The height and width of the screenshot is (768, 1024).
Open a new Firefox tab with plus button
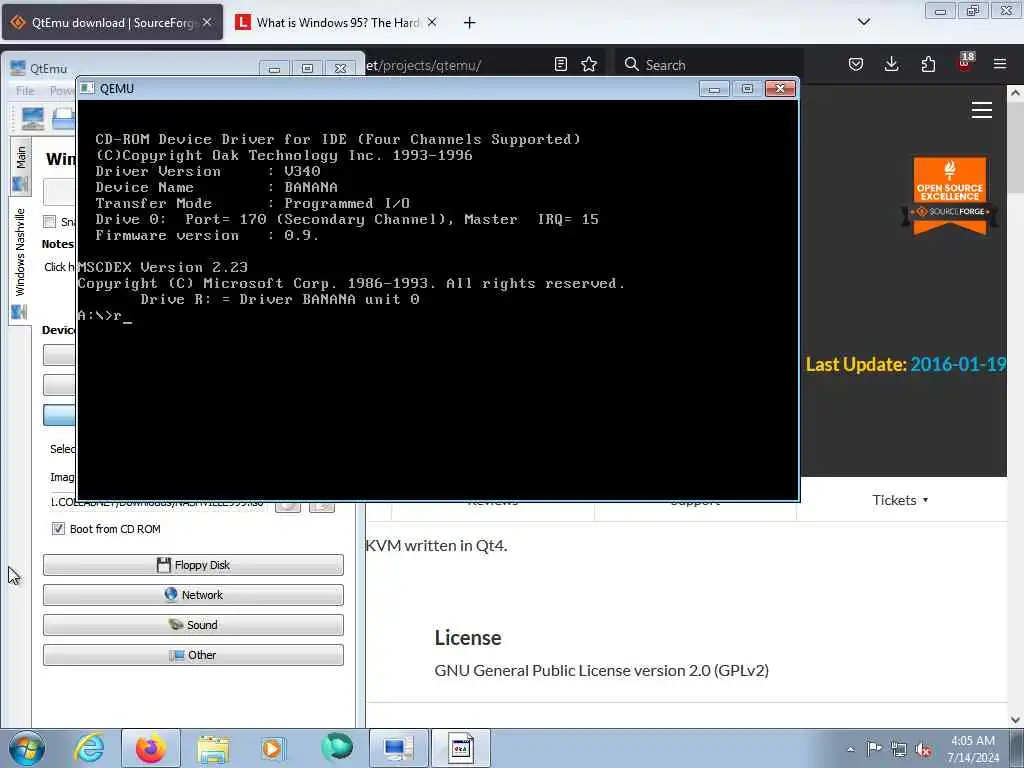(469, 23)
